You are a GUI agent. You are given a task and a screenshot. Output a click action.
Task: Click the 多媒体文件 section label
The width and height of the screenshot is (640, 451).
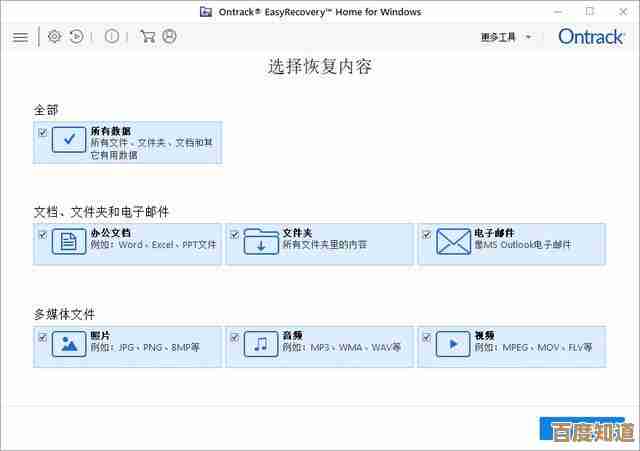64,314
